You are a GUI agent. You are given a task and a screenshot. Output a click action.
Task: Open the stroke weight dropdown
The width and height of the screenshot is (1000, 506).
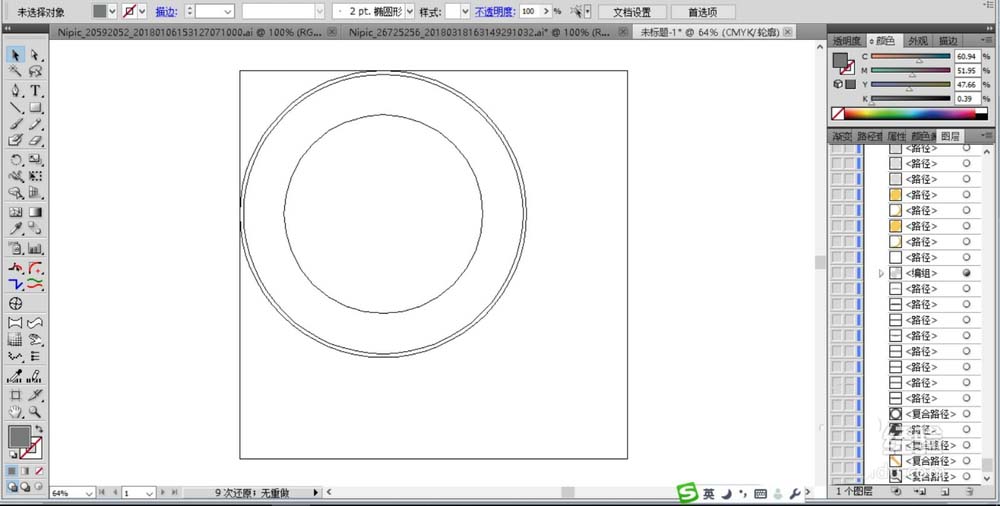(x=228, y=11)
